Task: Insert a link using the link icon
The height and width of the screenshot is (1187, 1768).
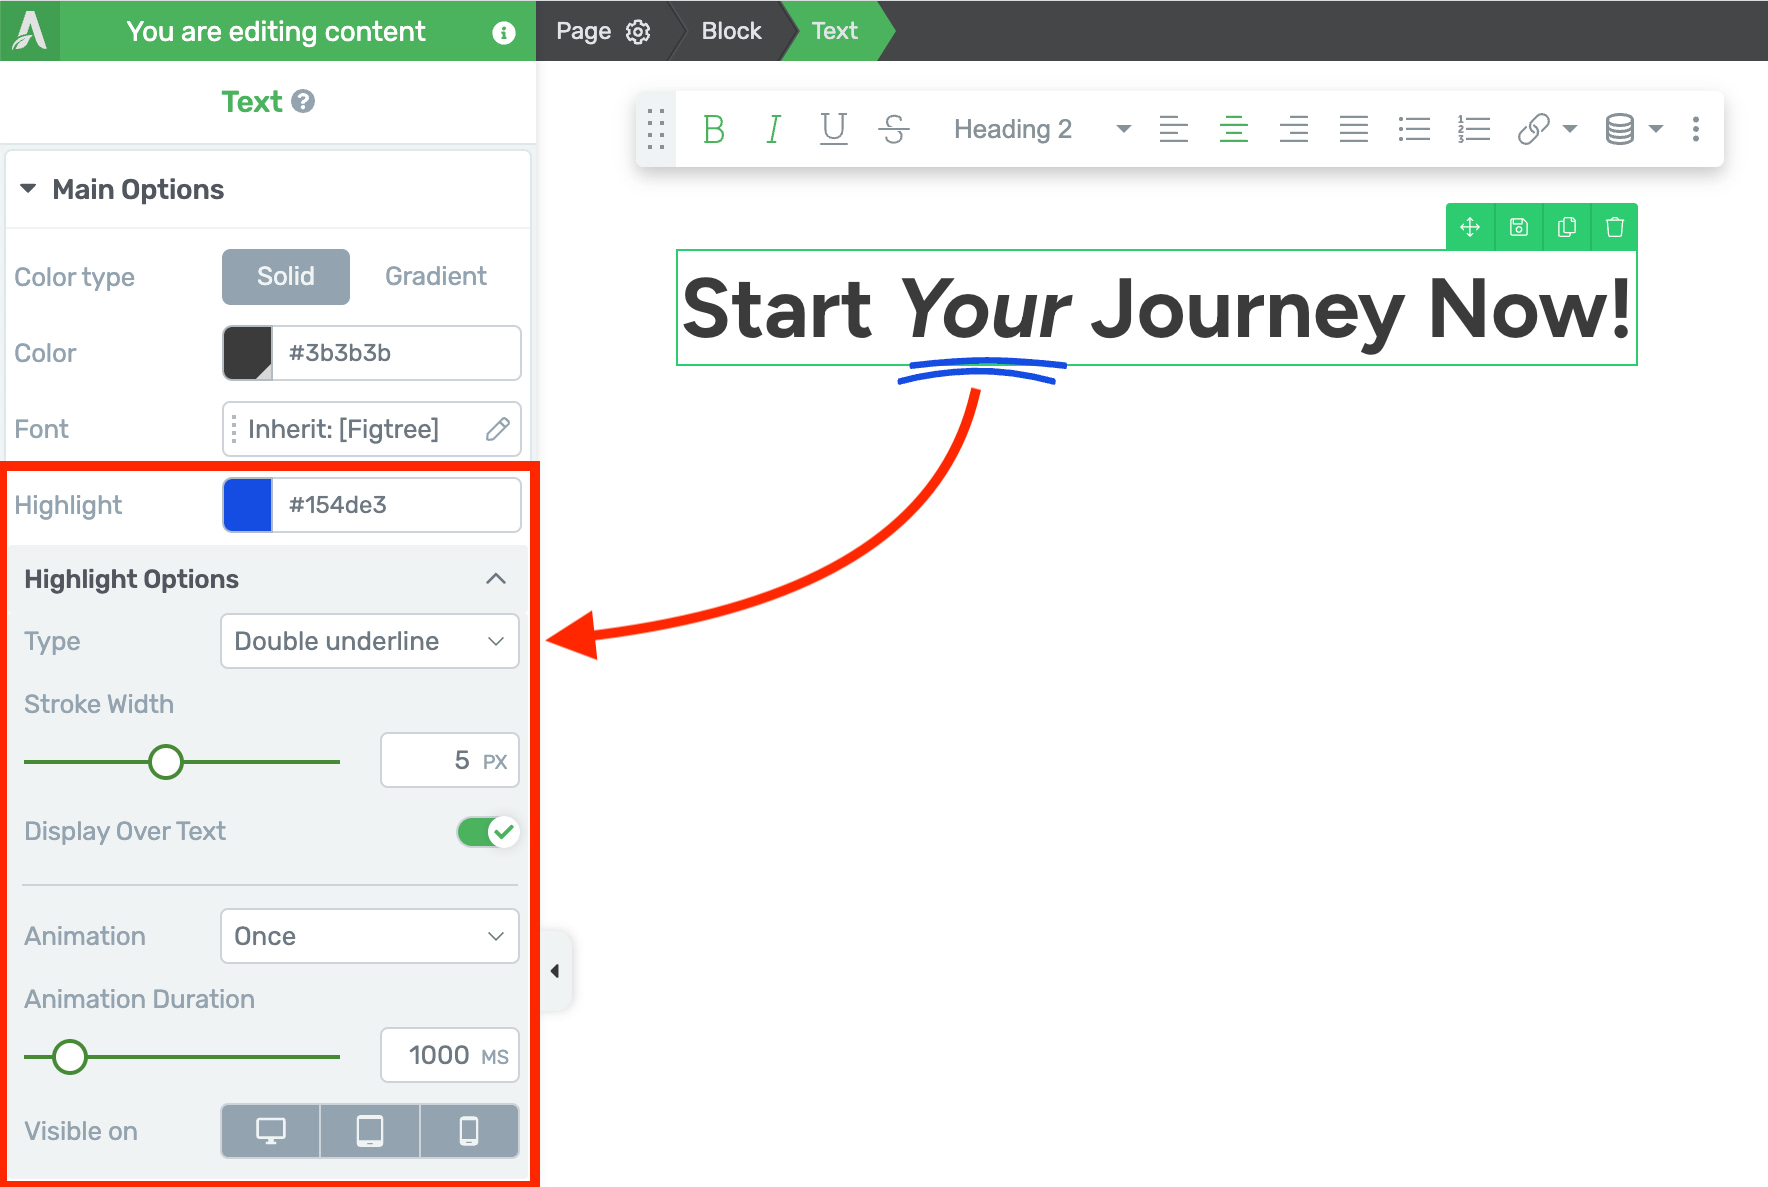Action: (x=1532, y=128)
